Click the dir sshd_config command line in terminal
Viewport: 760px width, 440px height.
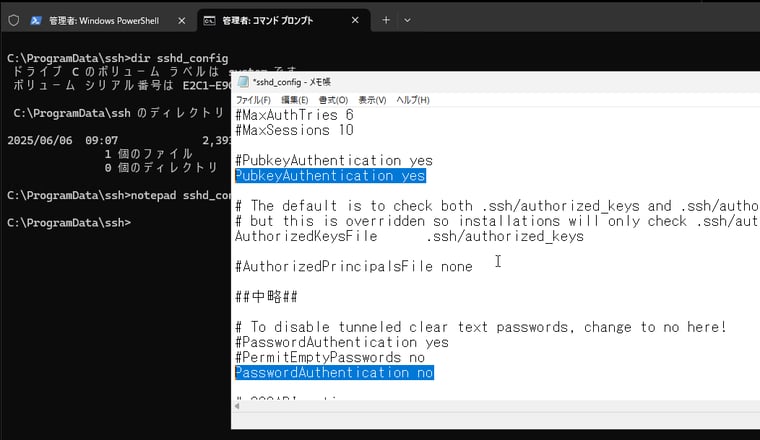[x=118, y=58]
